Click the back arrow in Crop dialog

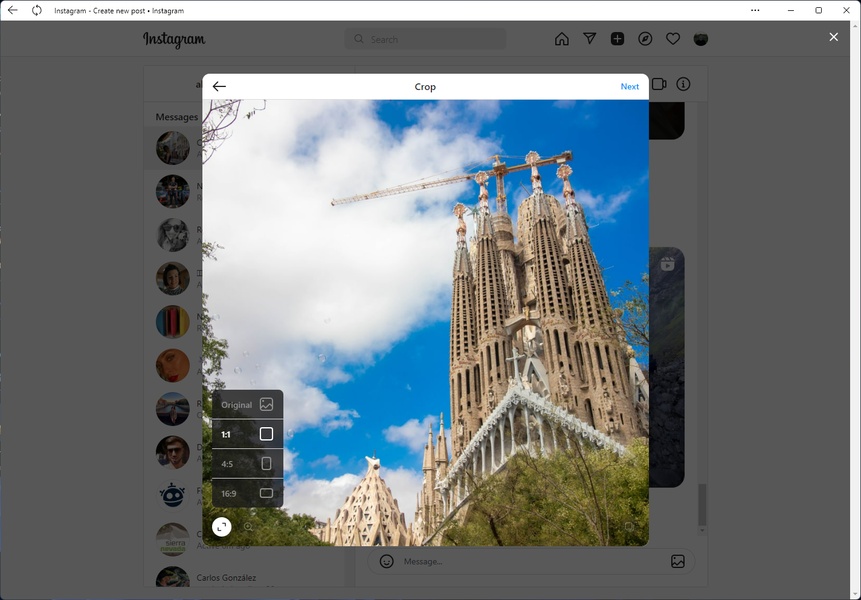pyautogui.click(x=219, y=87)
